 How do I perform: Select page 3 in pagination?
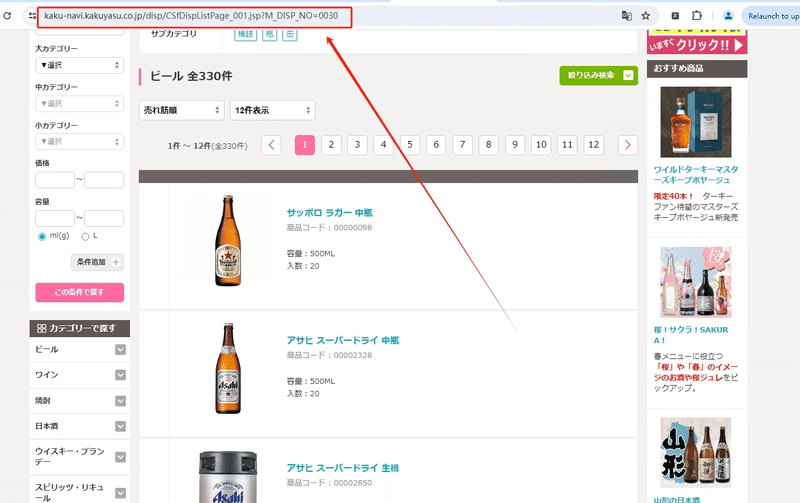point(357,145)
